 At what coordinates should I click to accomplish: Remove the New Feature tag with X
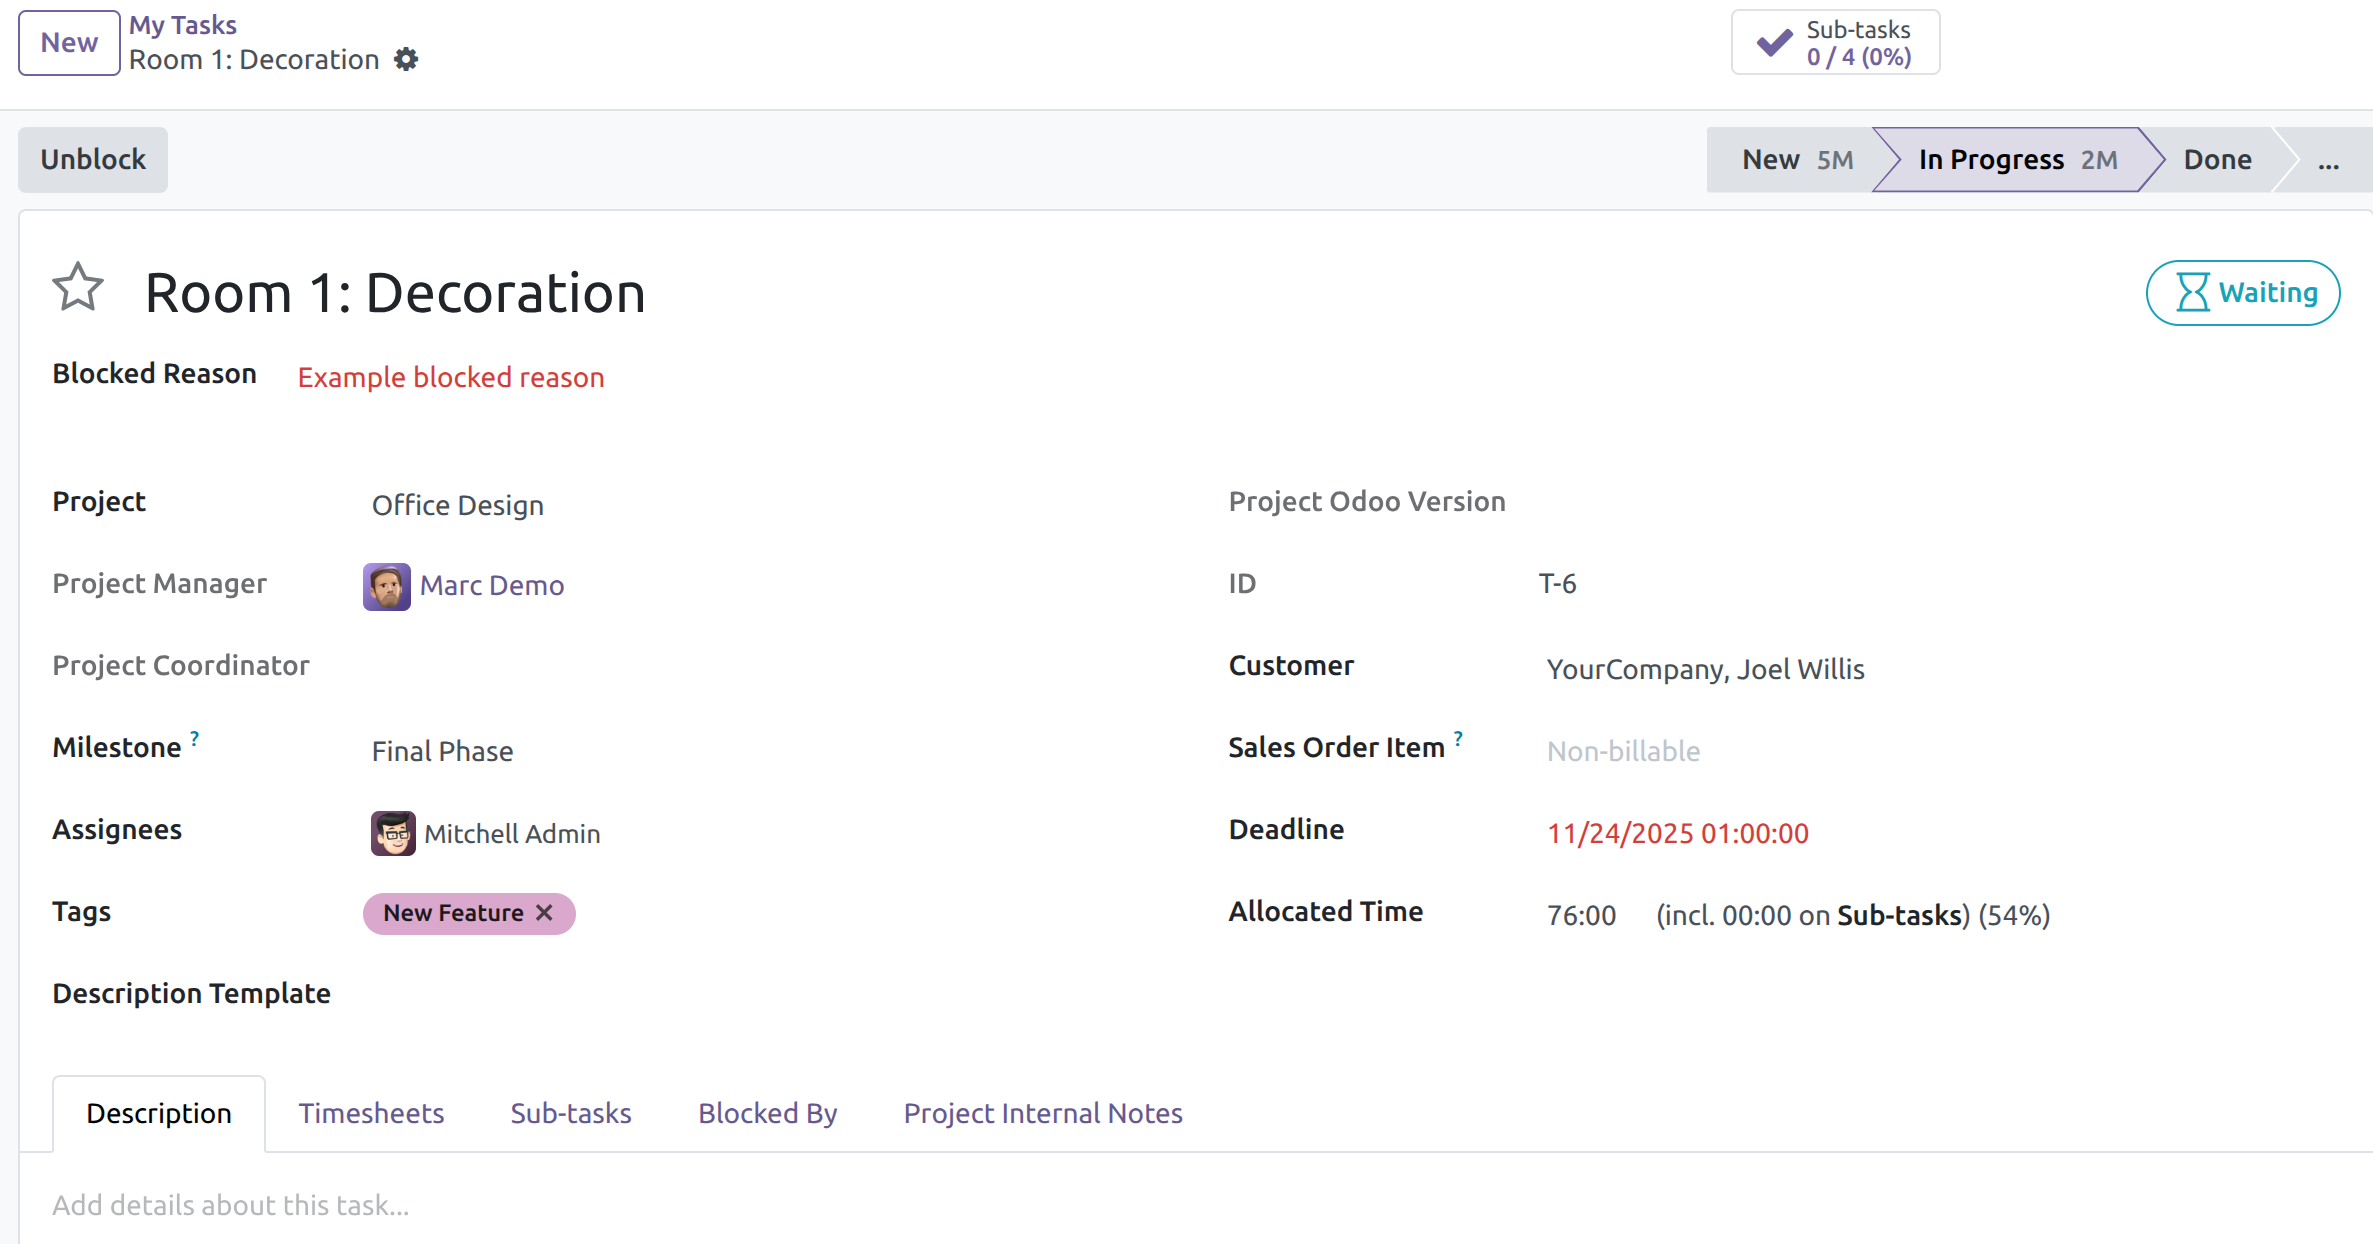pyautogui.click(x=544, y=913)
